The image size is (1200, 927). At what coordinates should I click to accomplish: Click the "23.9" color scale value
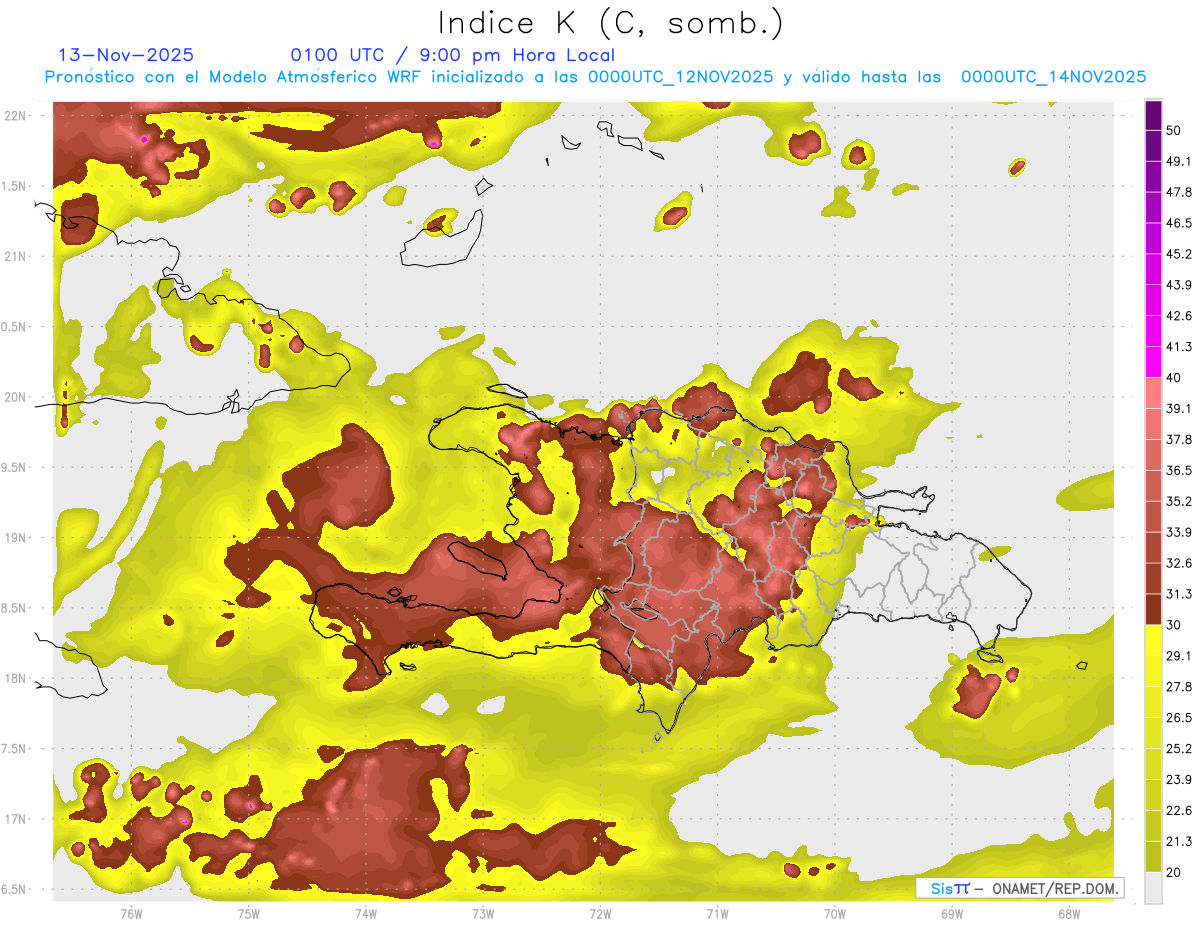(1178, 780)
